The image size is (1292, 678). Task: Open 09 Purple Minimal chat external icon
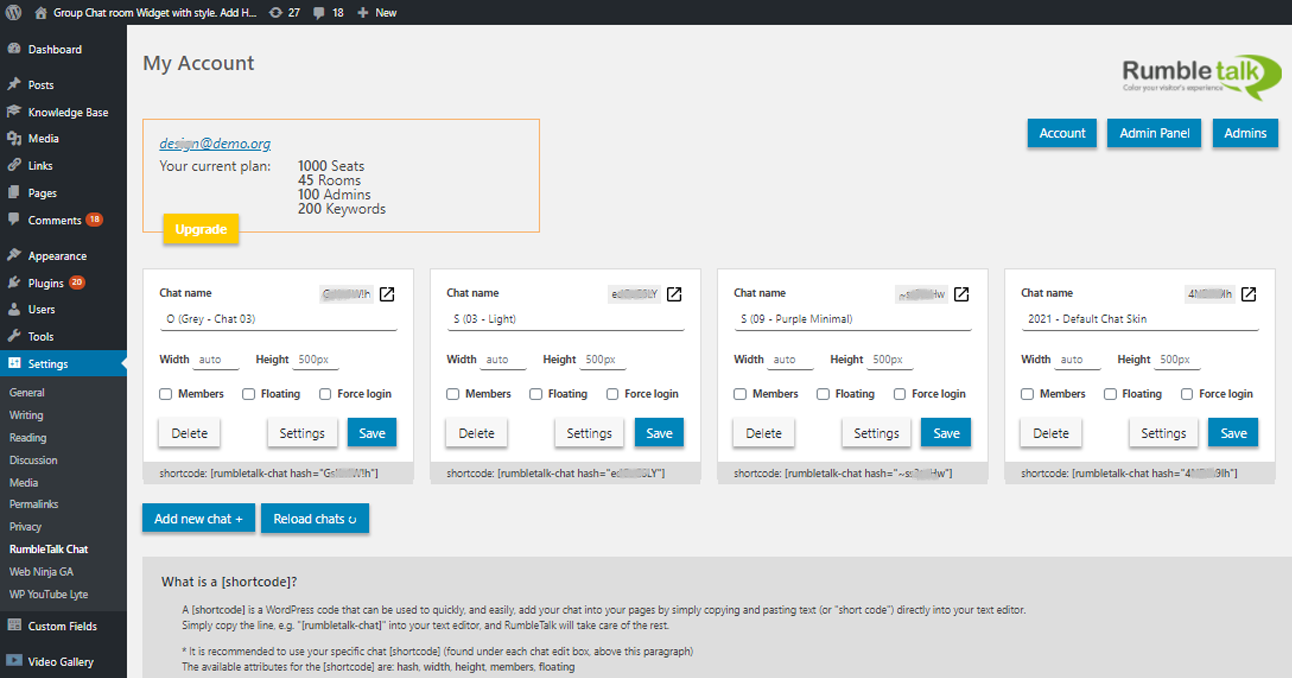[961, 294]
